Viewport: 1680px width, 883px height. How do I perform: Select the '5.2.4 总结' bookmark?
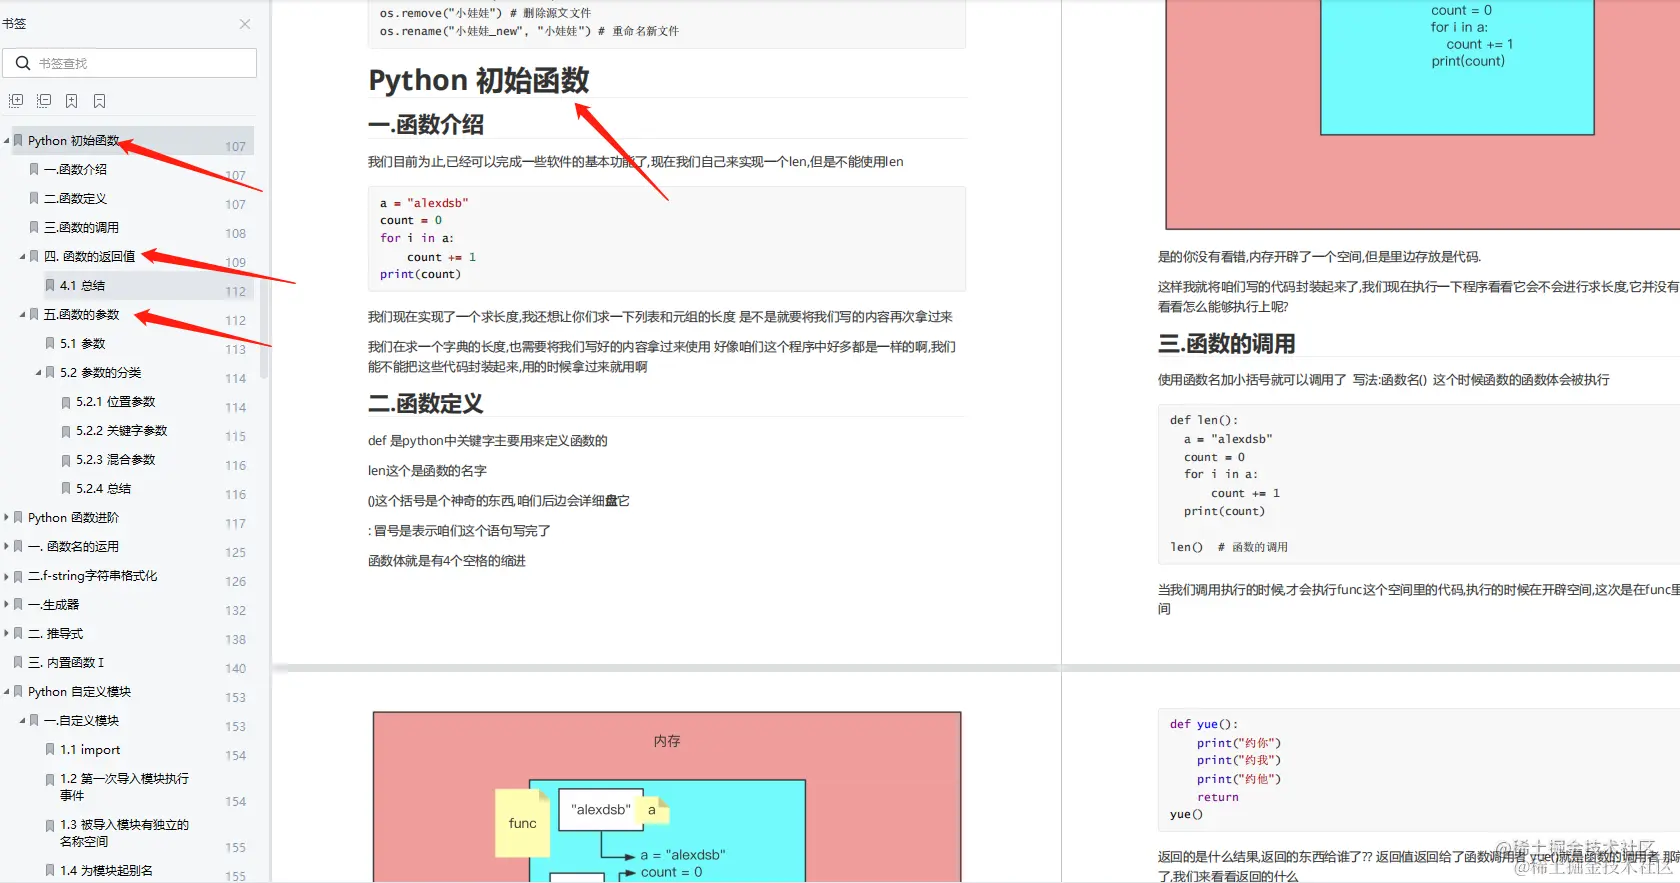point(103,489)
